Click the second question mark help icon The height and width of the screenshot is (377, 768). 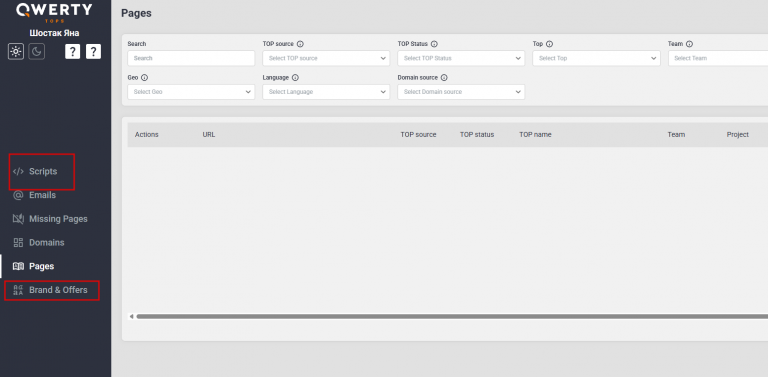click(94, 51)
